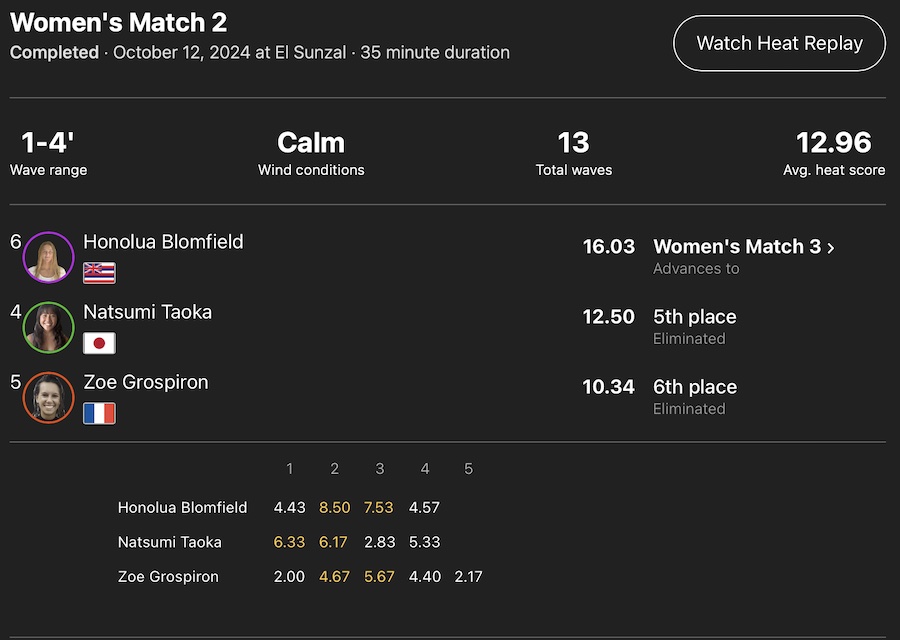Click Honolua Blomfield's avatar photo
Screen dimensions: 900x640
48,257
